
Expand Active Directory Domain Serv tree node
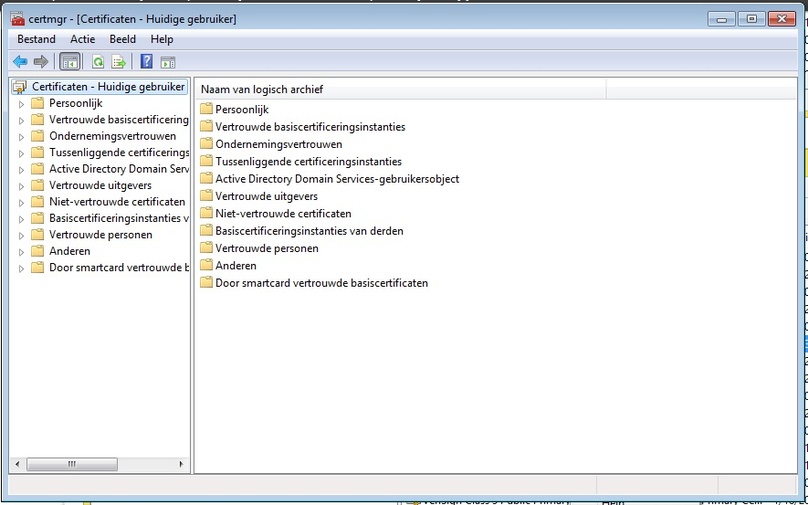point(21,170)
